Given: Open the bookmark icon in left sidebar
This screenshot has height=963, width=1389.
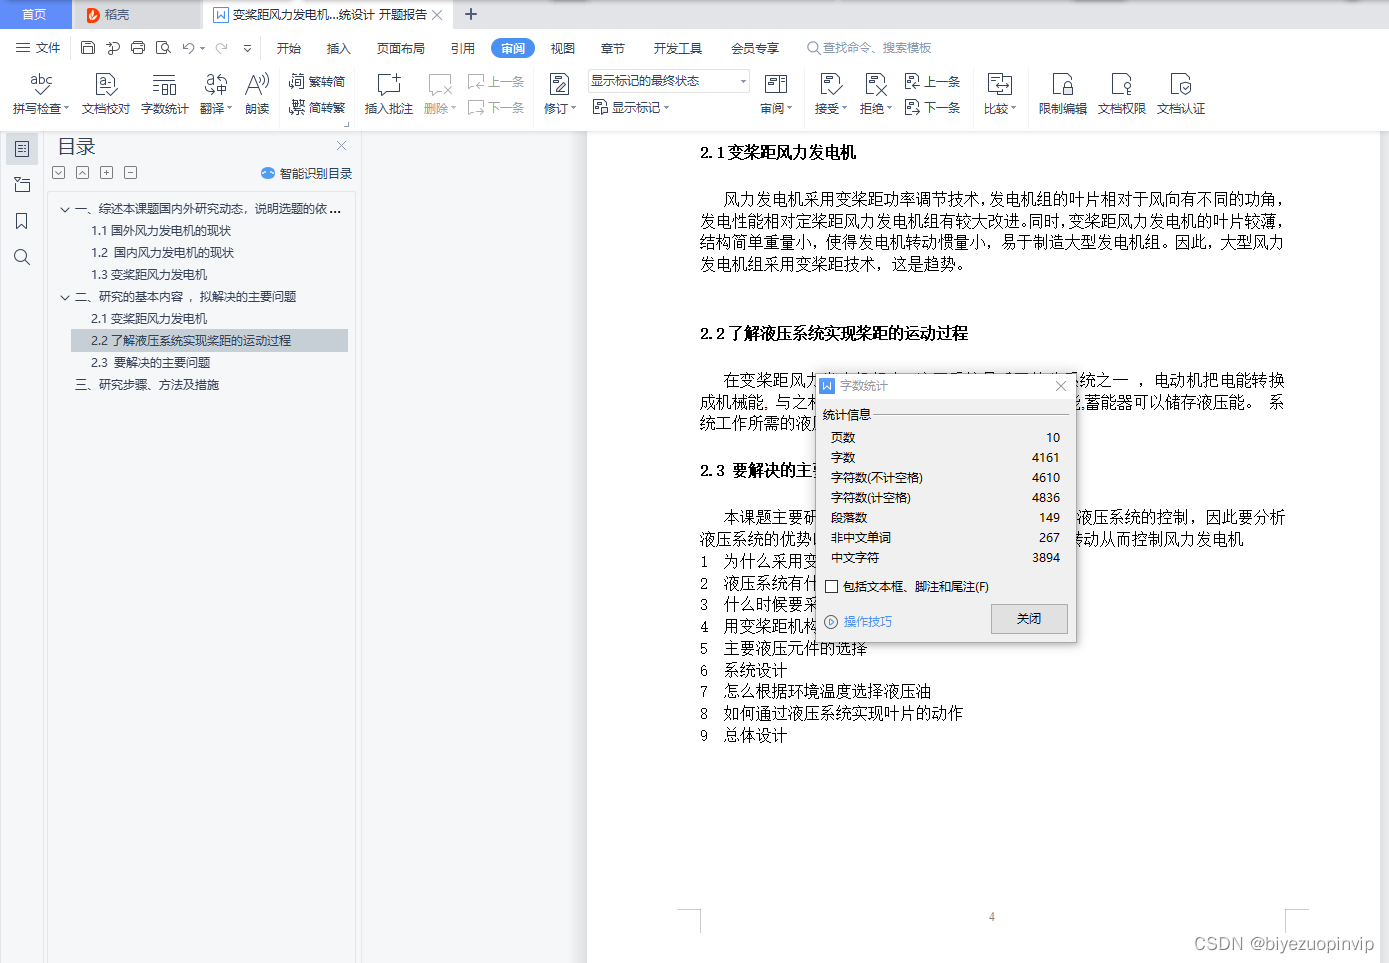Looking at the screenshot, I should (x=22, y=221).
